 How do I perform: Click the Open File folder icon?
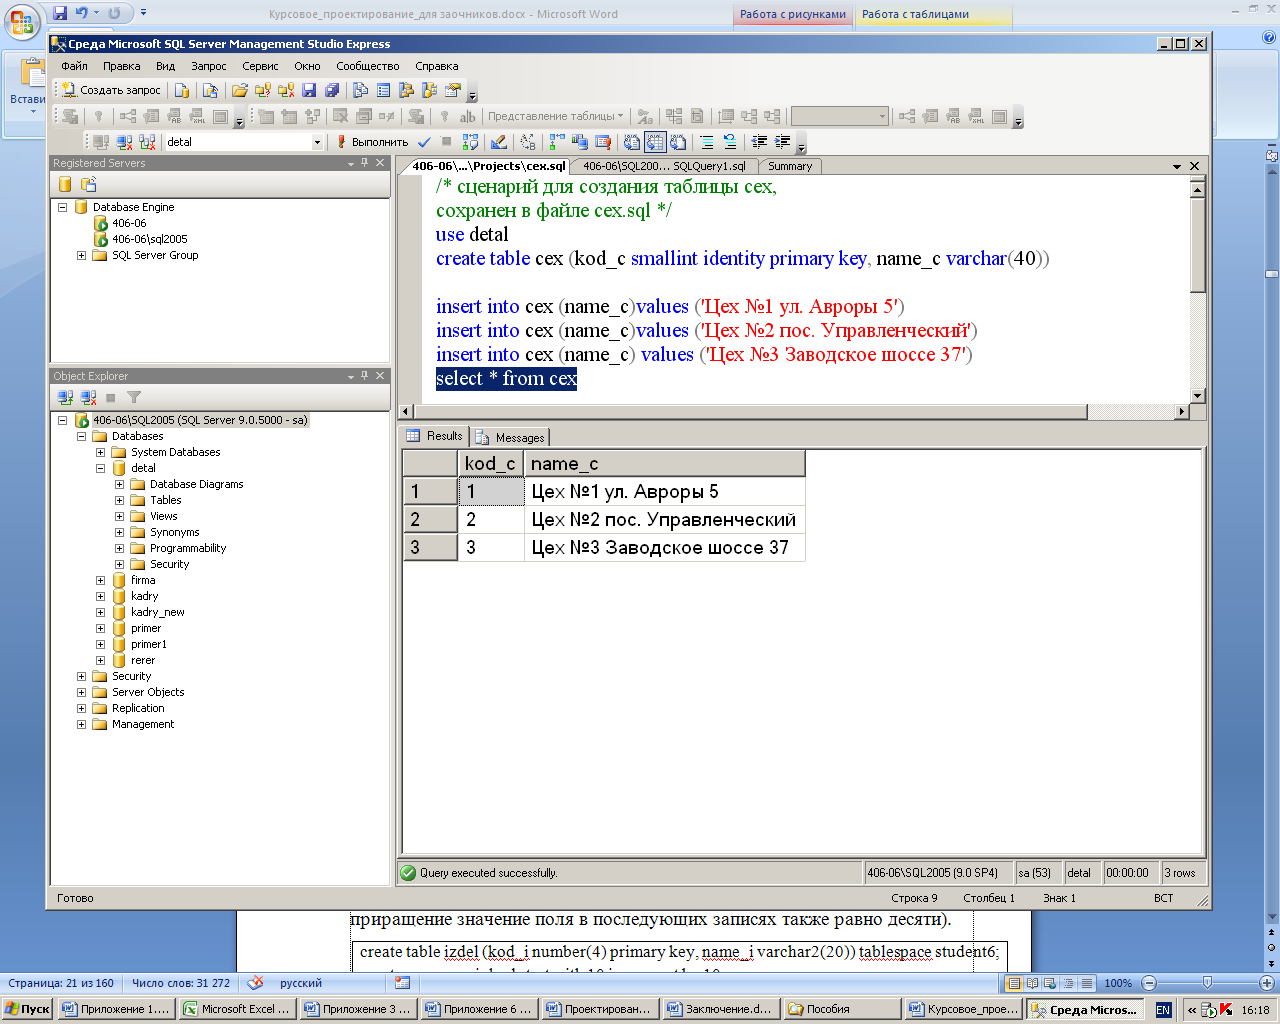tap(240, 90)
